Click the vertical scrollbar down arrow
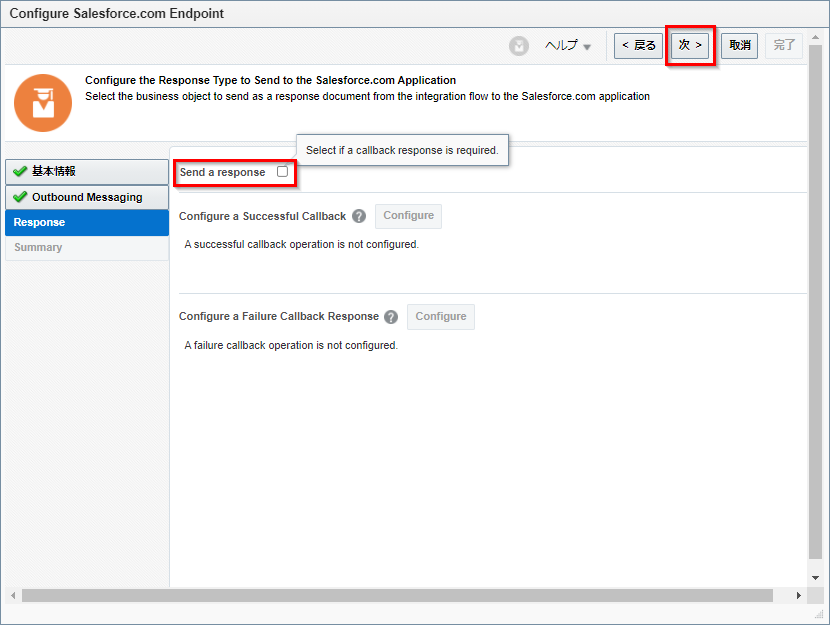The width and height of the screenshot is (830, 625). pyautogui.click(x=815, y=578)
